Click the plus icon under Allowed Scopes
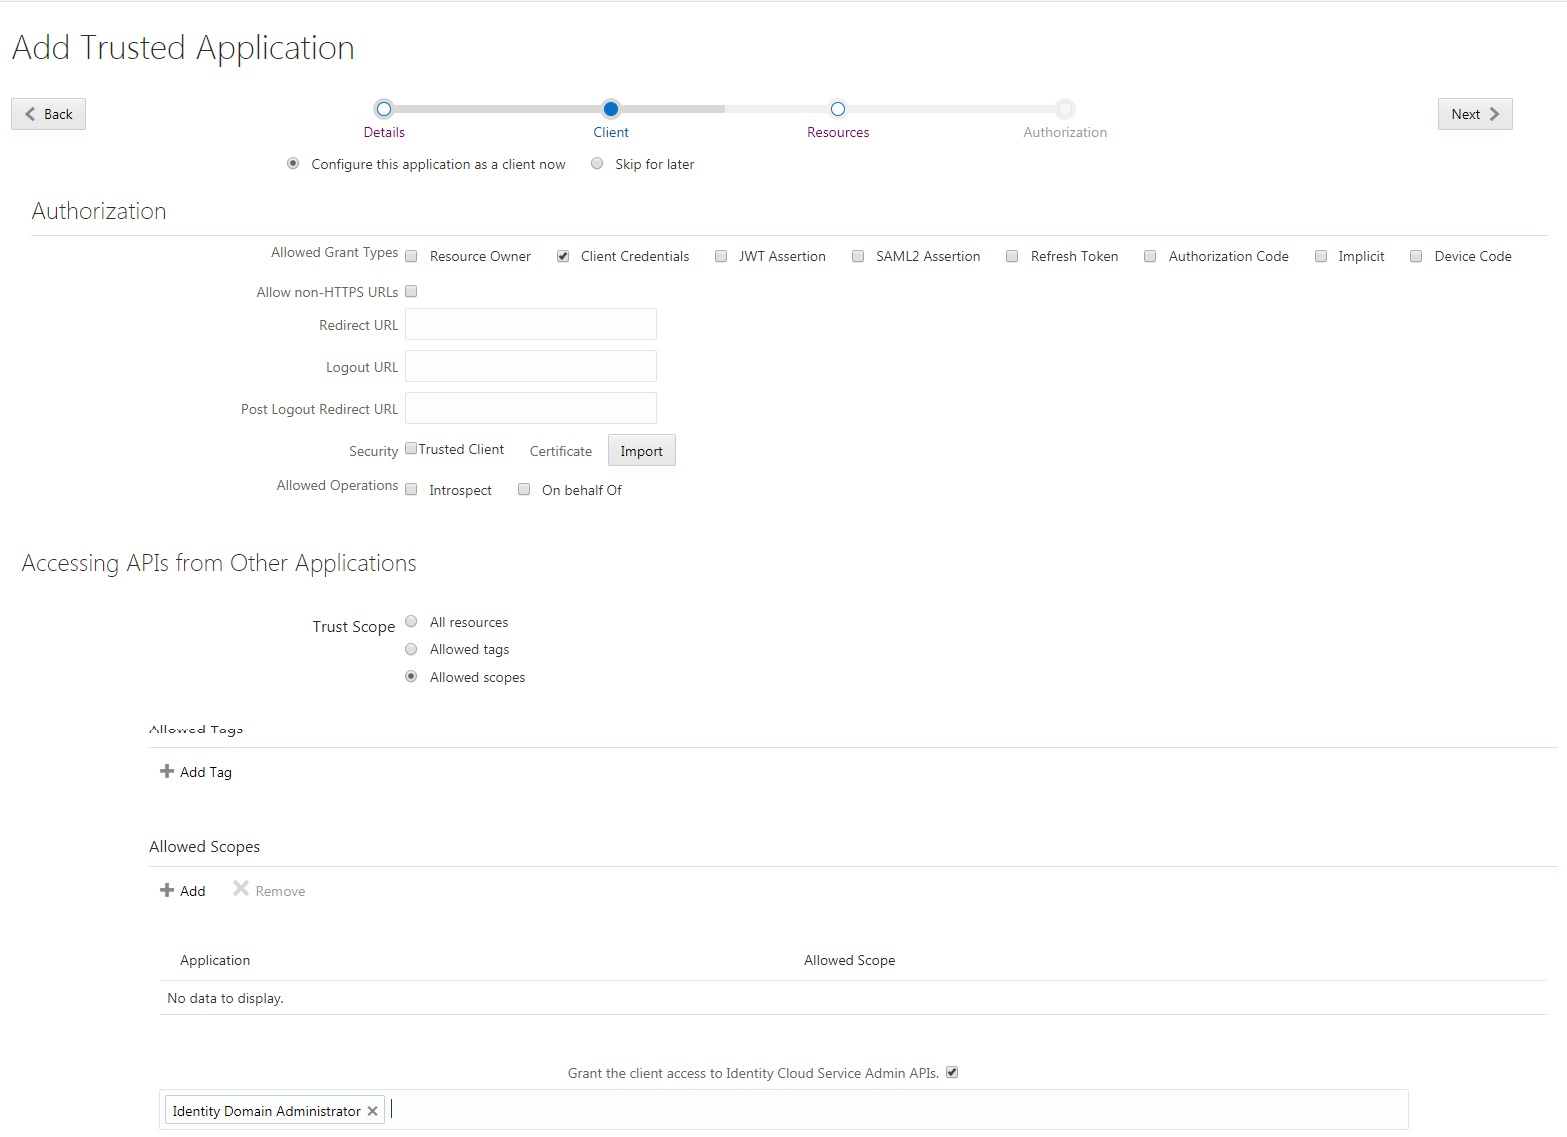 click(x=166, y=890)
